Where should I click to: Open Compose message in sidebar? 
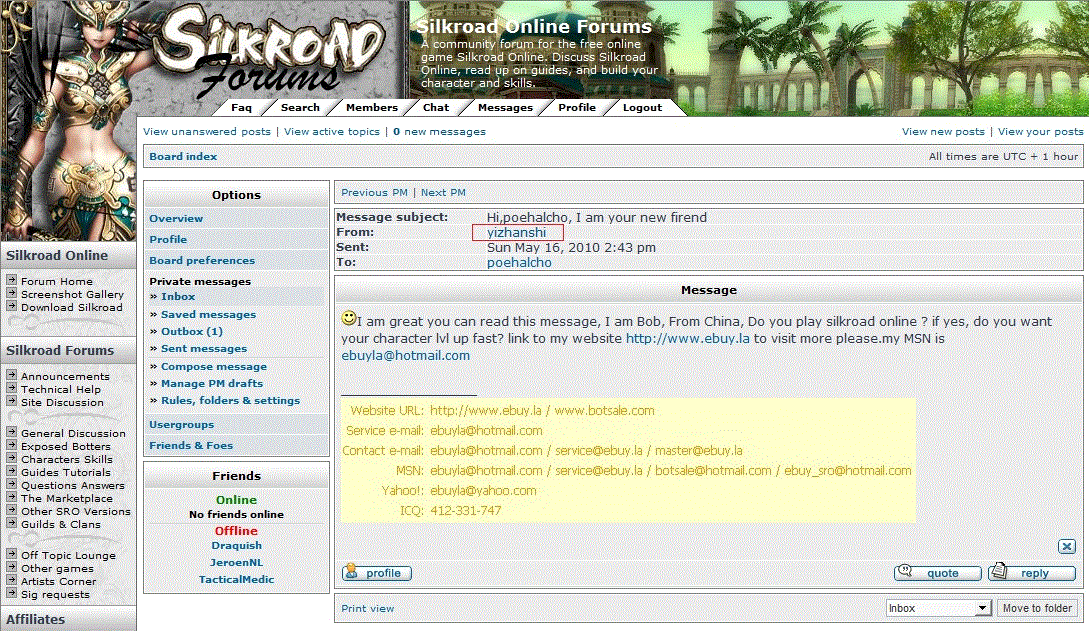[213, 366]
